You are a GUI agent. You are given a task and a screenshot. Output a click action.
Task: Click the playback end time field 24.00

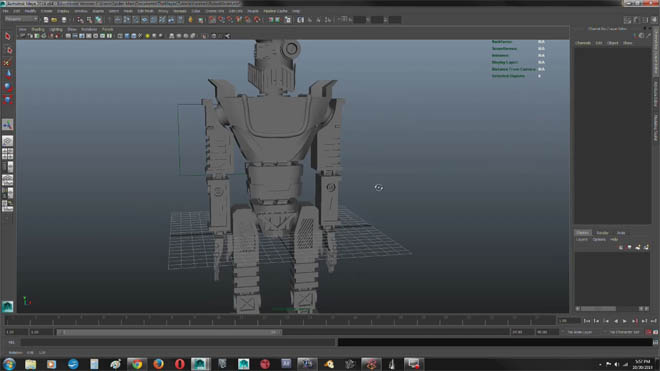[x=522, y=332]
